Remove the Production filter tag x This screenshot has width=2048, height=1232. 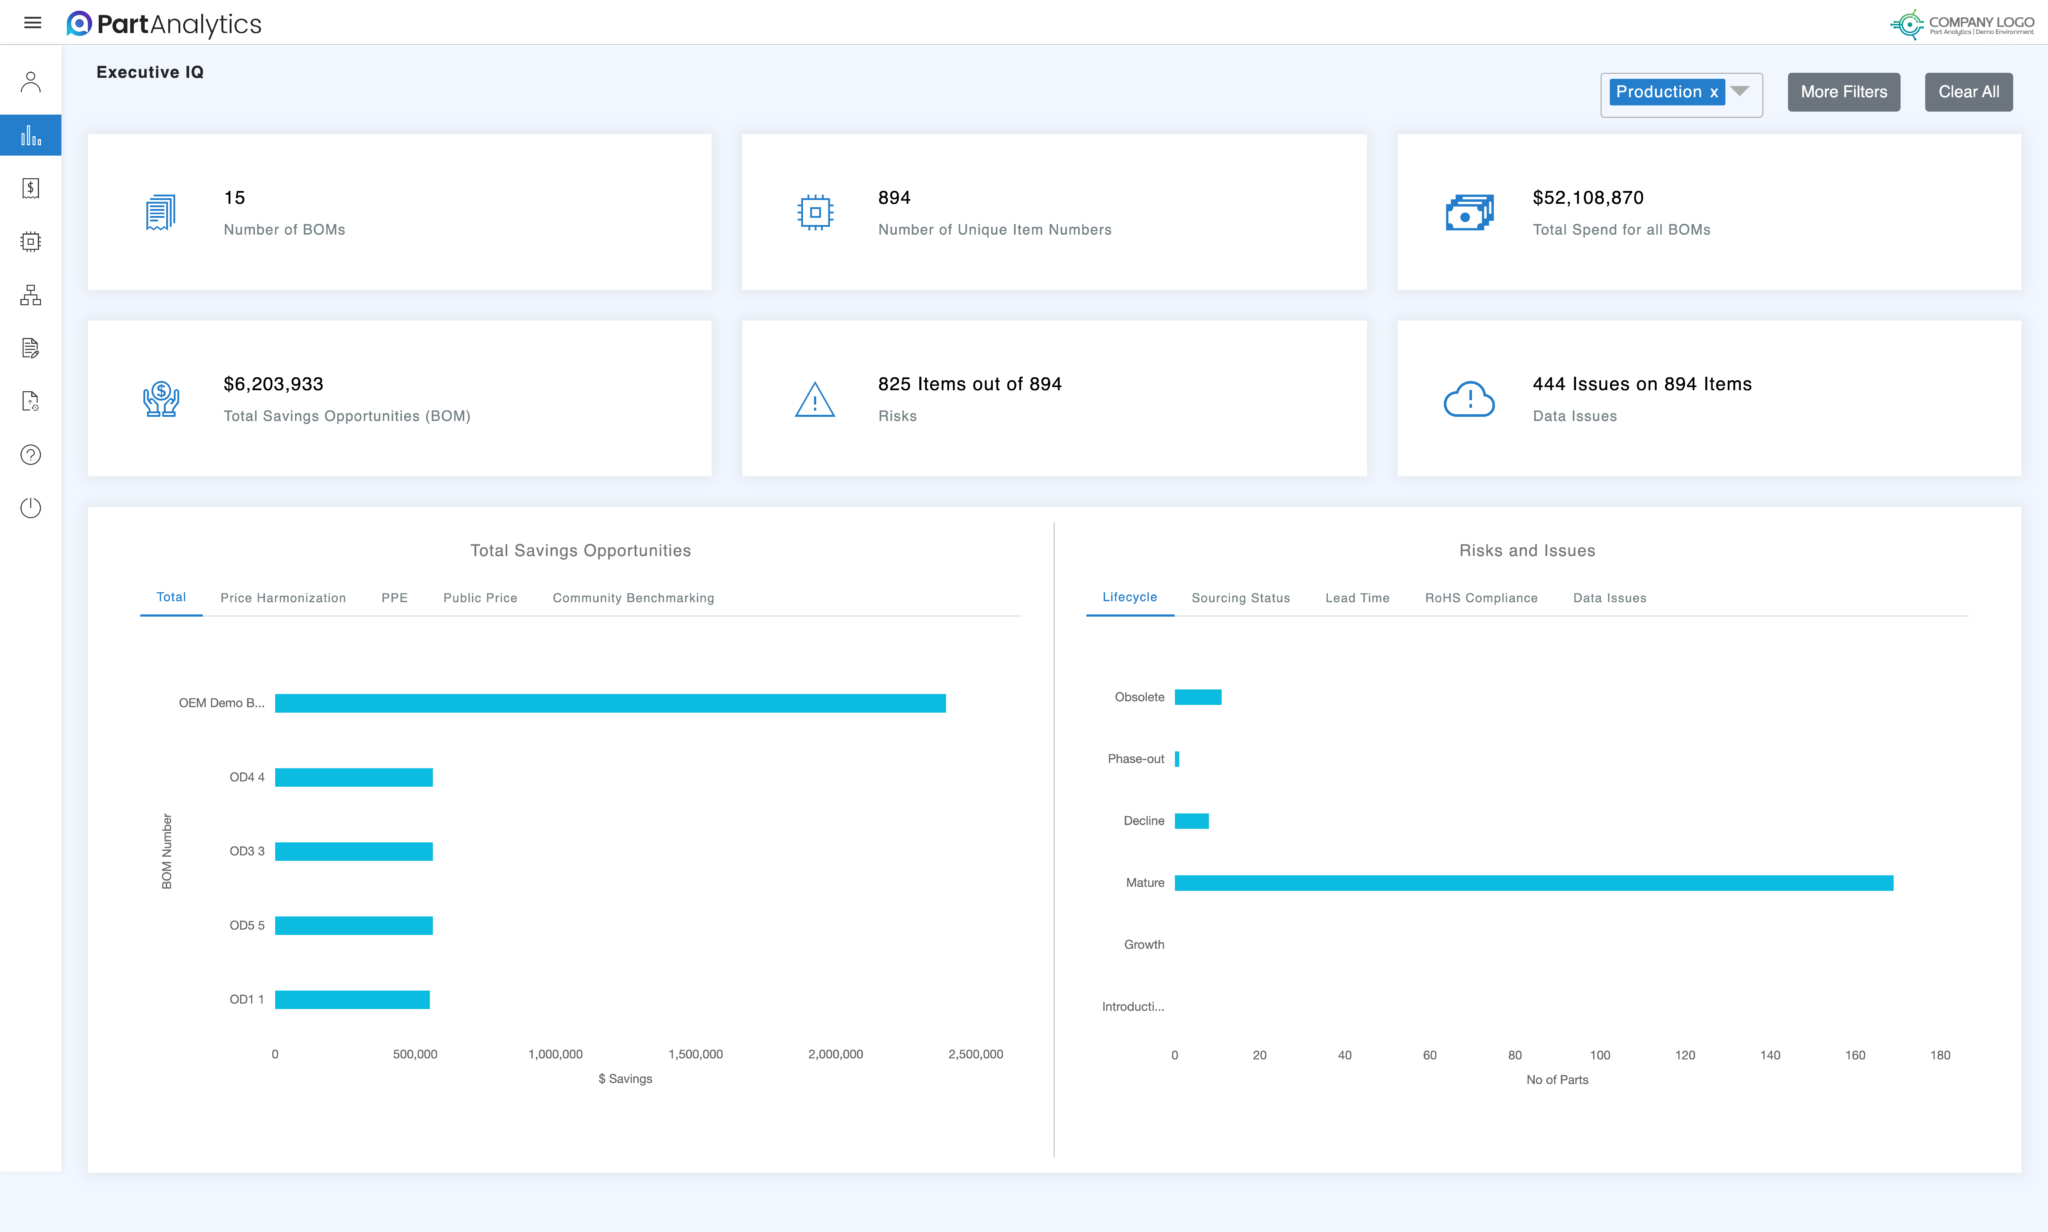1713,92
